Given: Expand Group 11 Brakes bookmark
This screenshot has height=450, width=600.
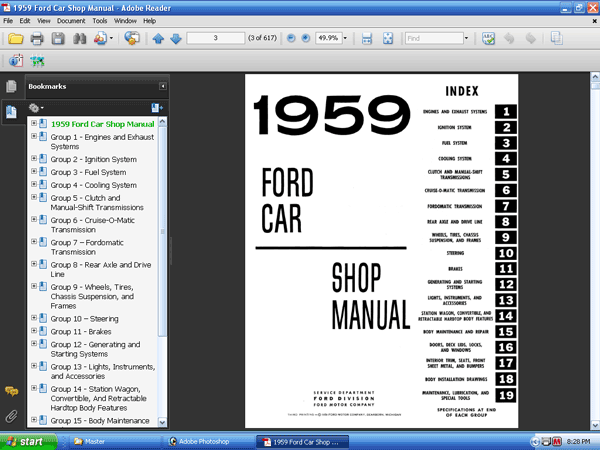Looking at the screenshot, I should pyautogui.click(x=34, y=331).
